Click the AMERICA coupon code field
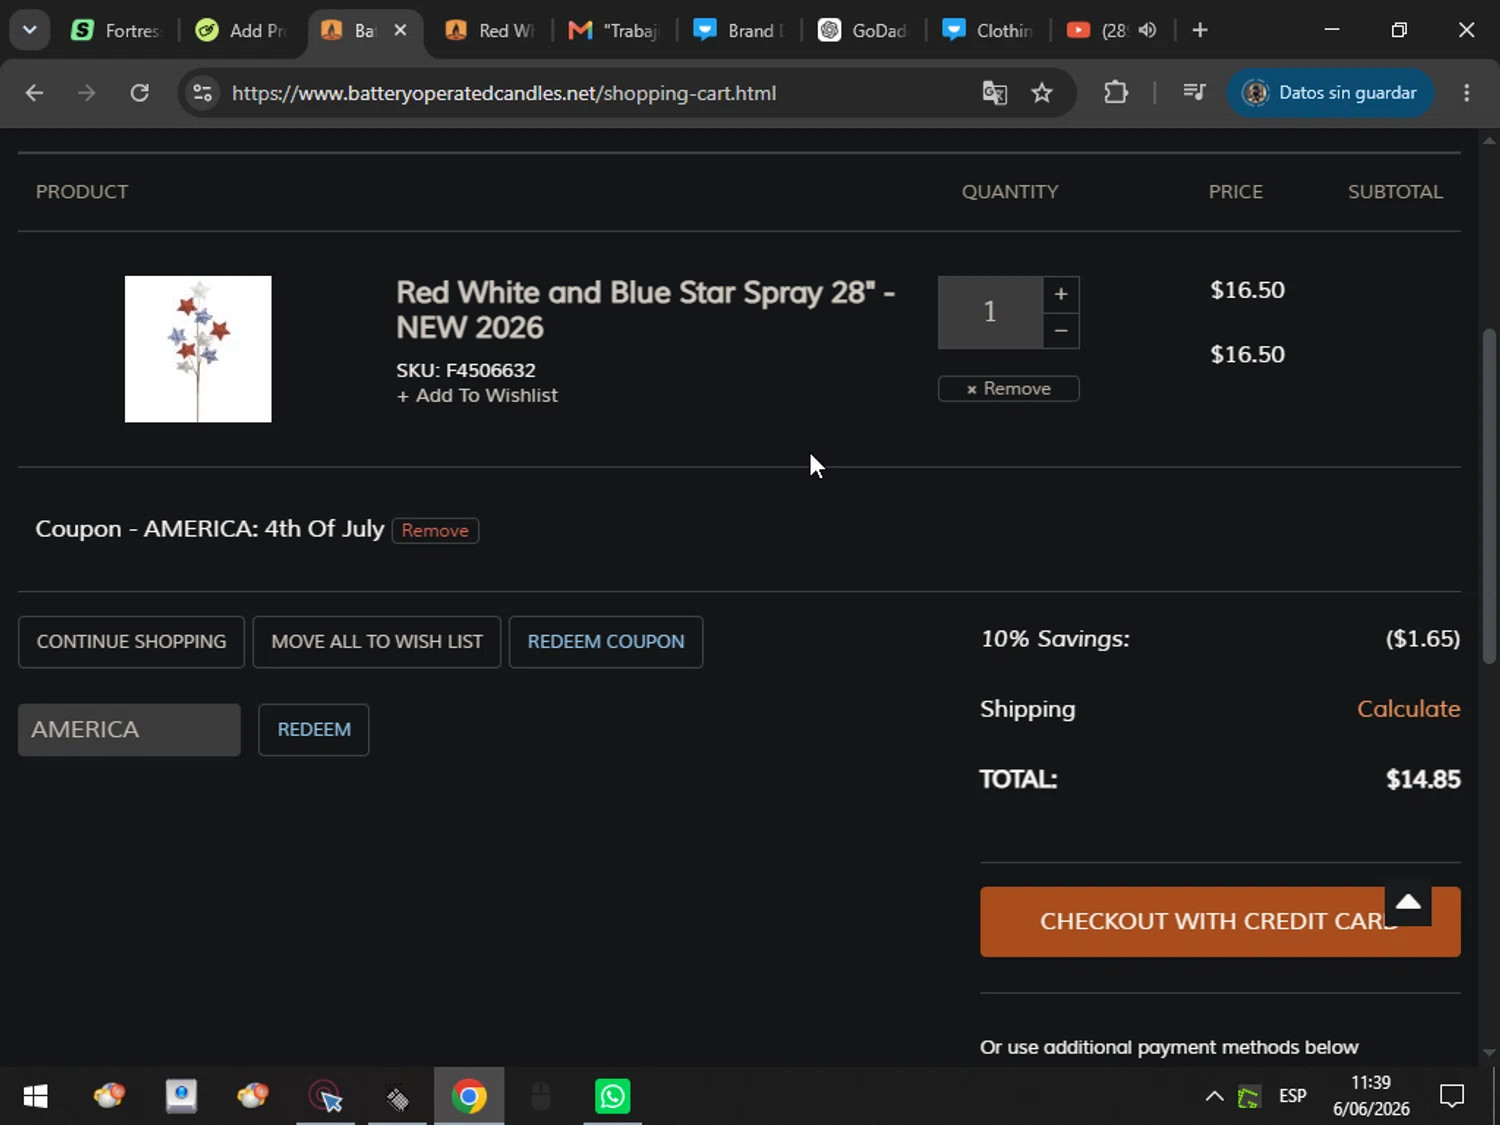Screen dimensions: 1500x1125 (129, 730)
